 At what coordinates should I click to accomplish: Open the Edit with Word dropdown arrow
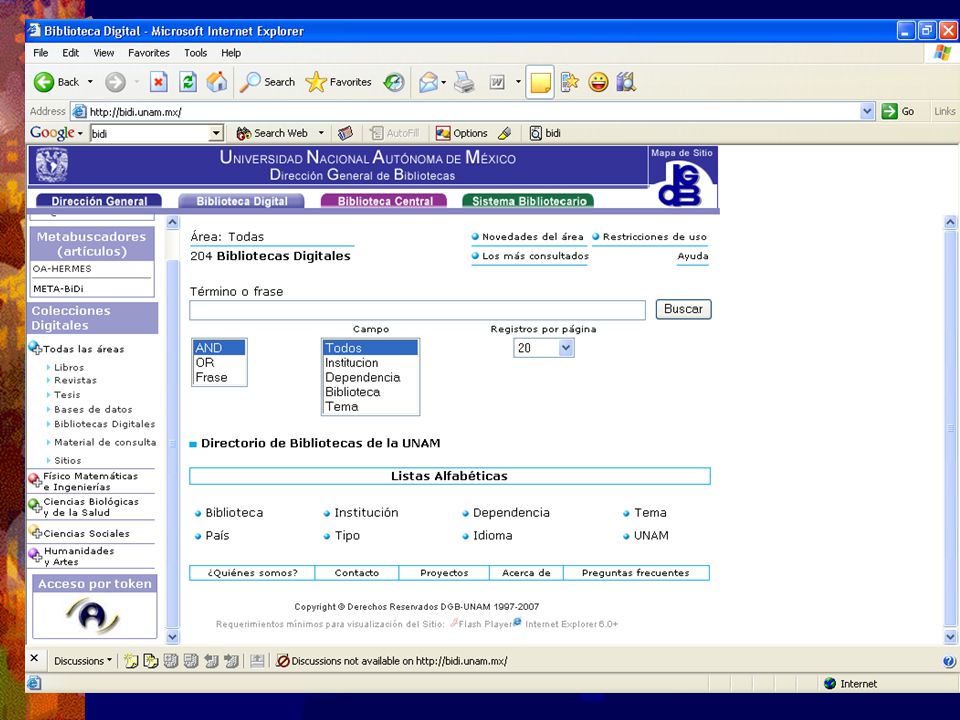pyautogui.click(x=518, y=82)
